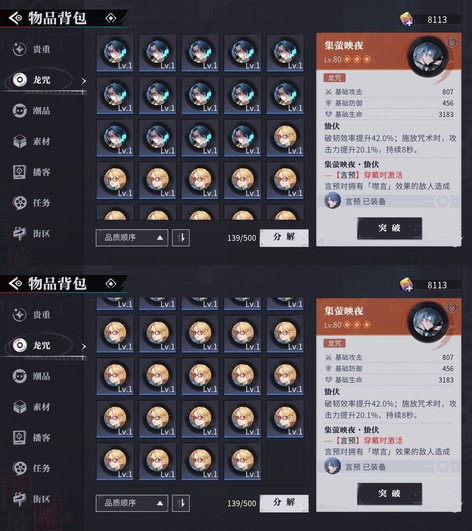The height and width of the screenshot is (531, 472).
Task: Click the currency plus icon in top panel
Action: tap(407, 19)
